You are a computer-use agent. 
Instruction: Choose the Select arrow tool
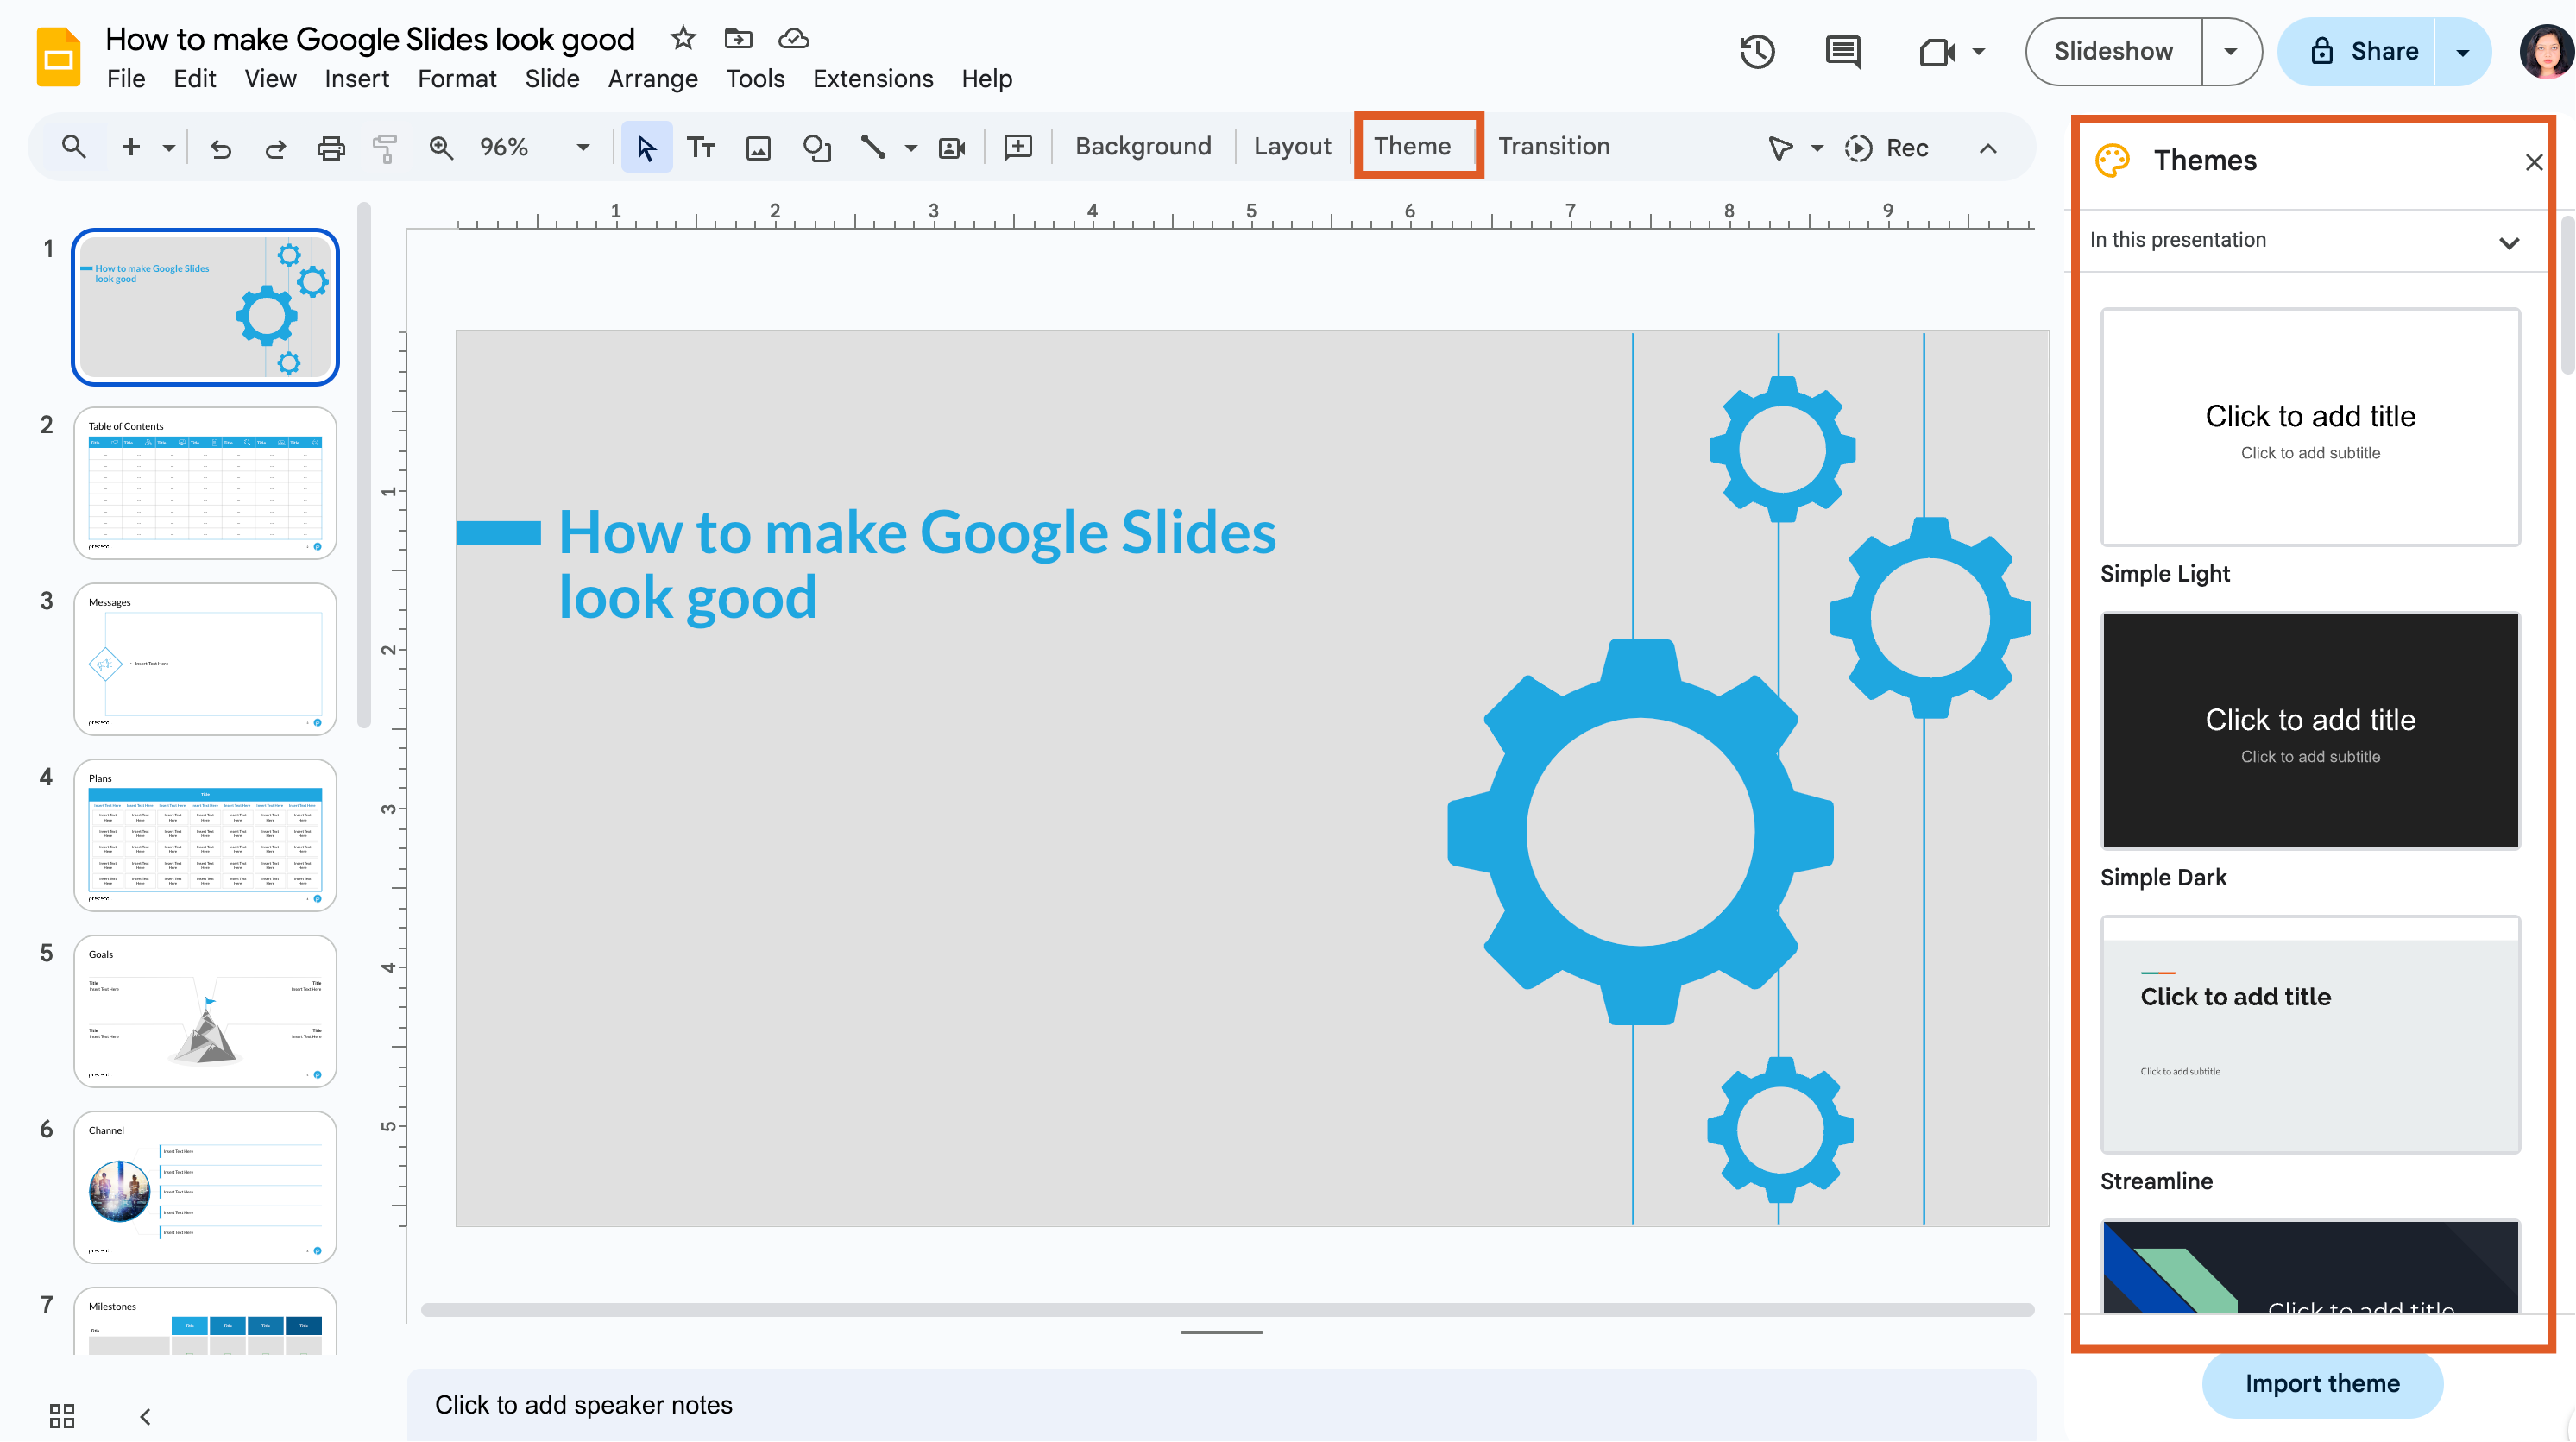[x=646, y=147]
